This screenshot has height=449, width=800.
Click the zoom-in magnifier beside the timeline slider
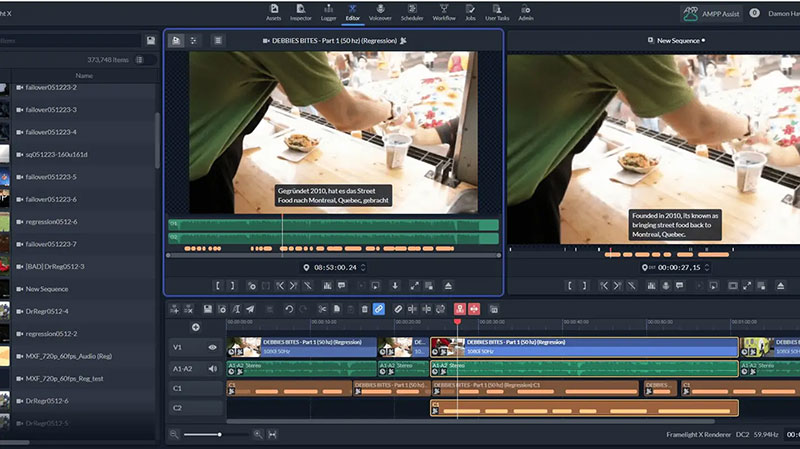click(258, 434)
